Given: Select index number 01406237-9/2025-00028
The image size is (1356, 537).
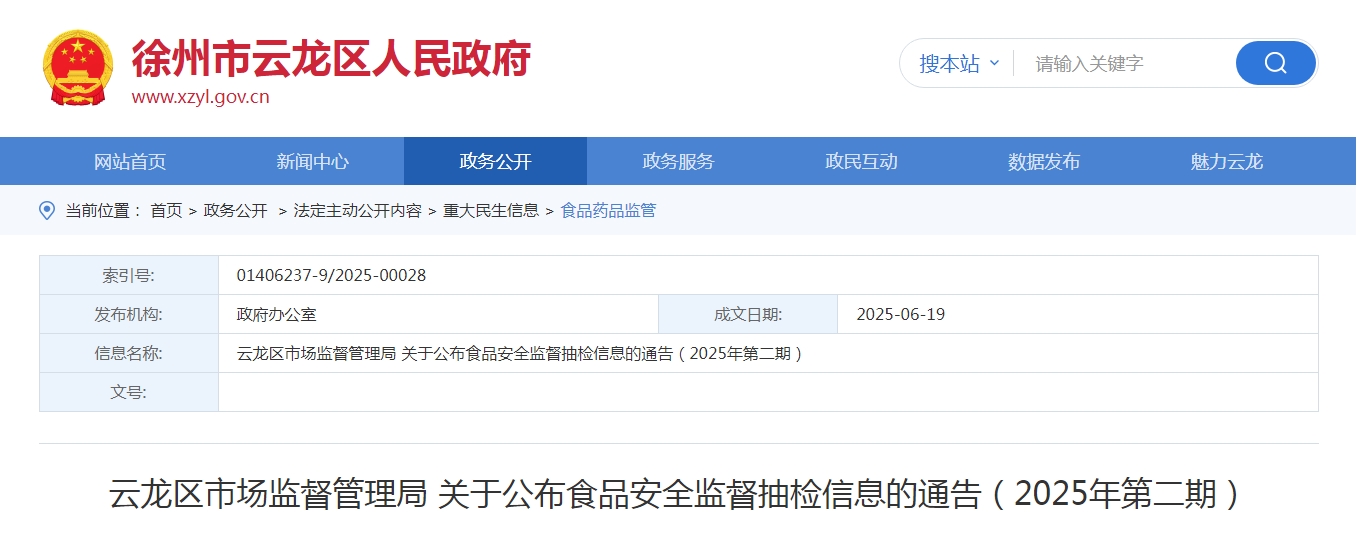Looking at the screenshot, I should point(331,275).
